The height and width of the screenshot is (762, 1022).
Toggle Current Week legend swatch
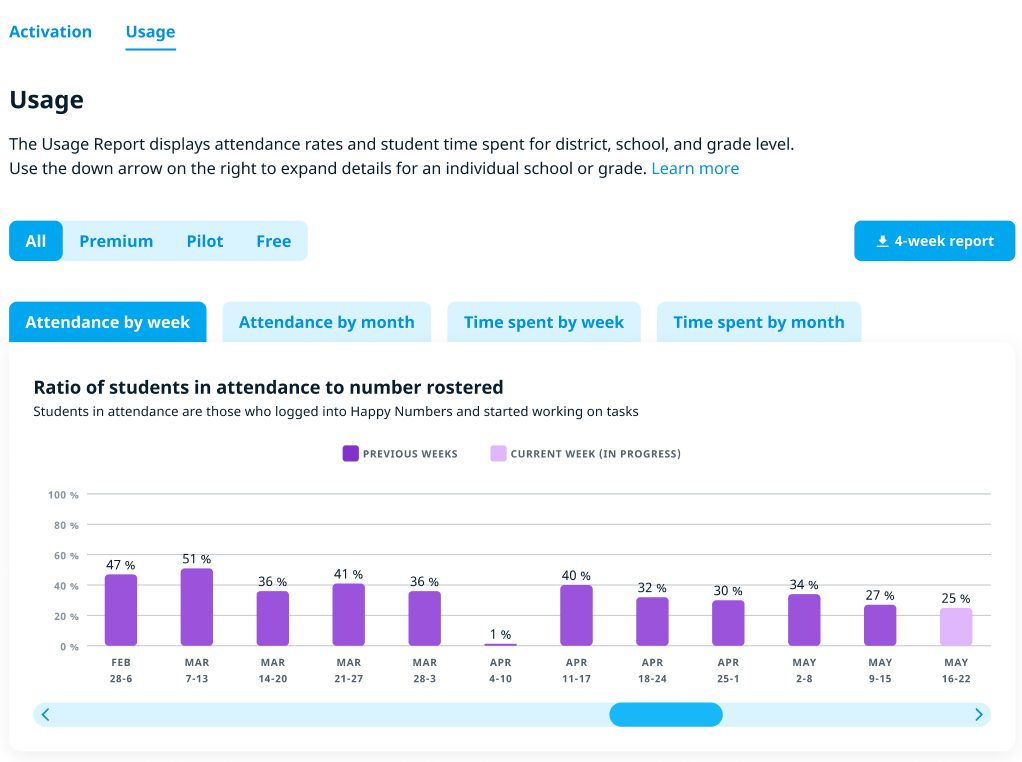coord(498,454)
